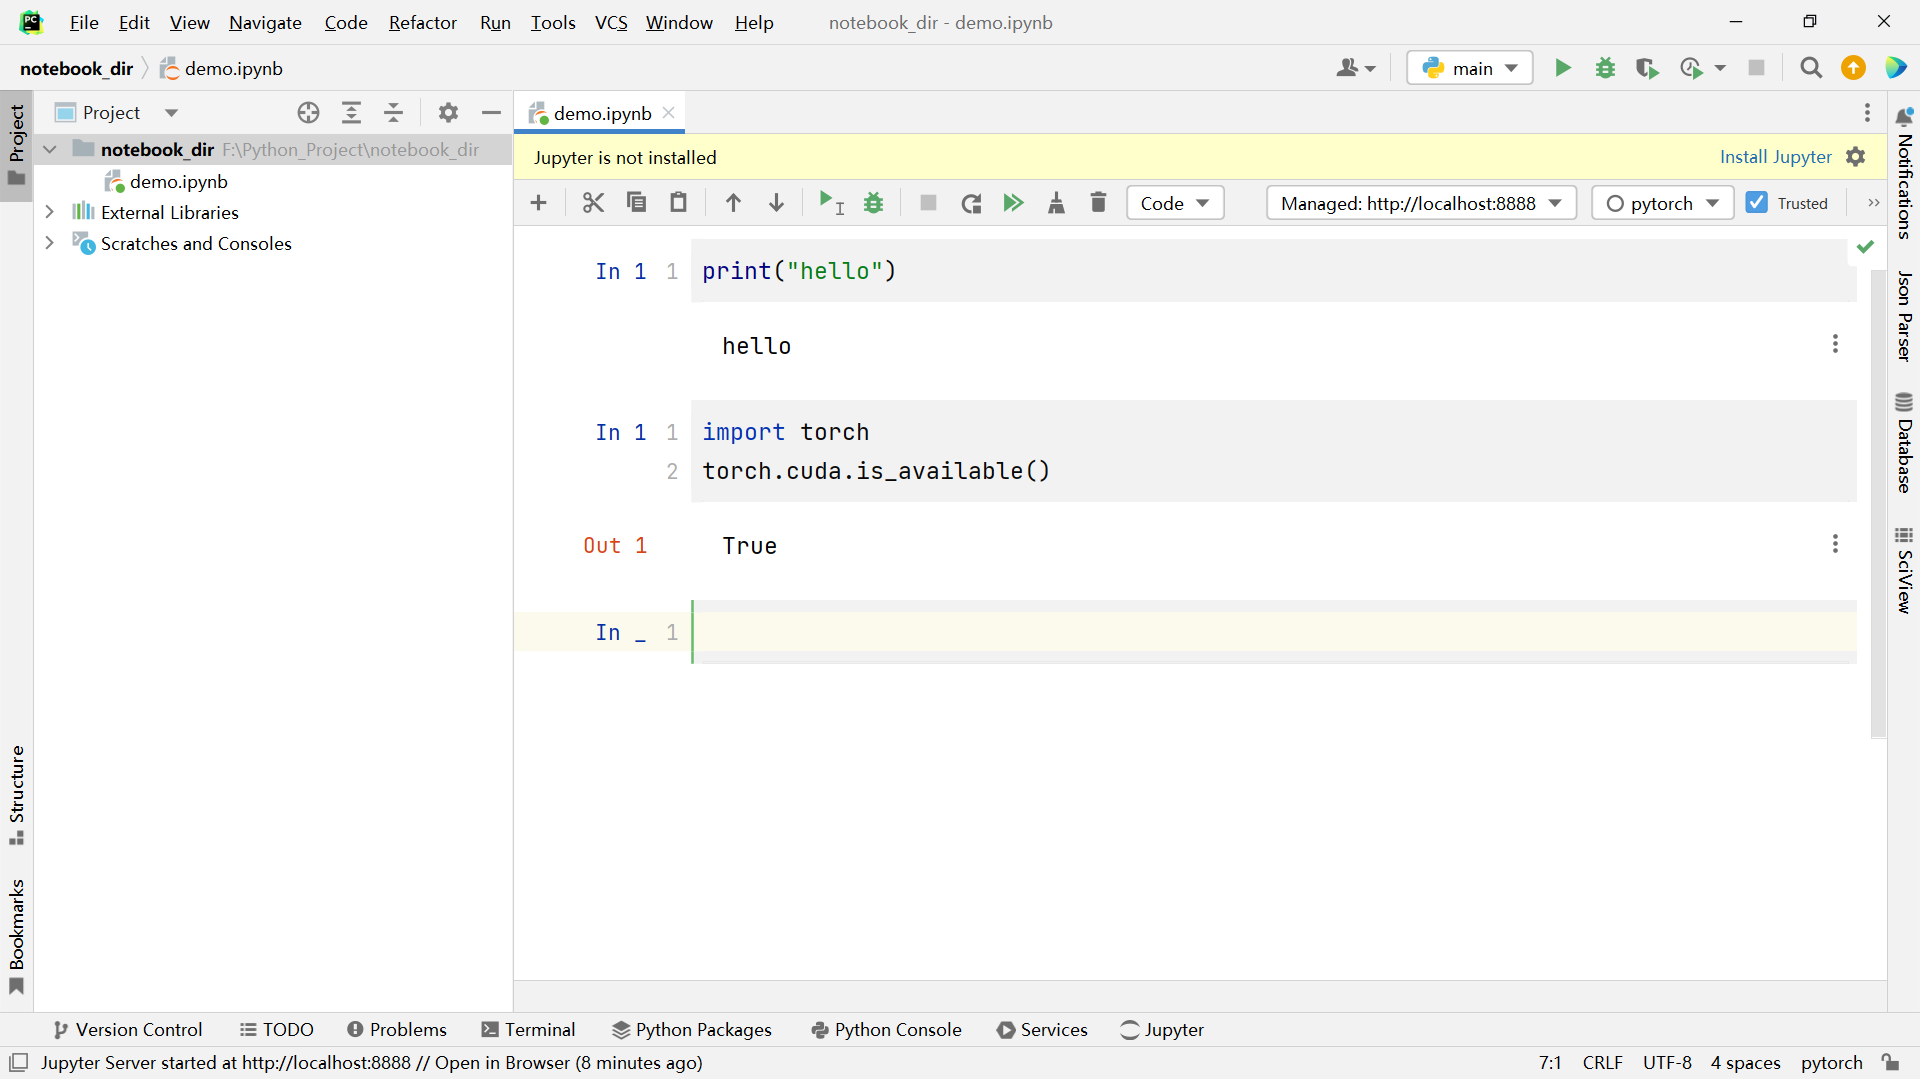Click the Add Cell below icon
Screen dimensions: 1920x1080
click(x=538, y=203)
